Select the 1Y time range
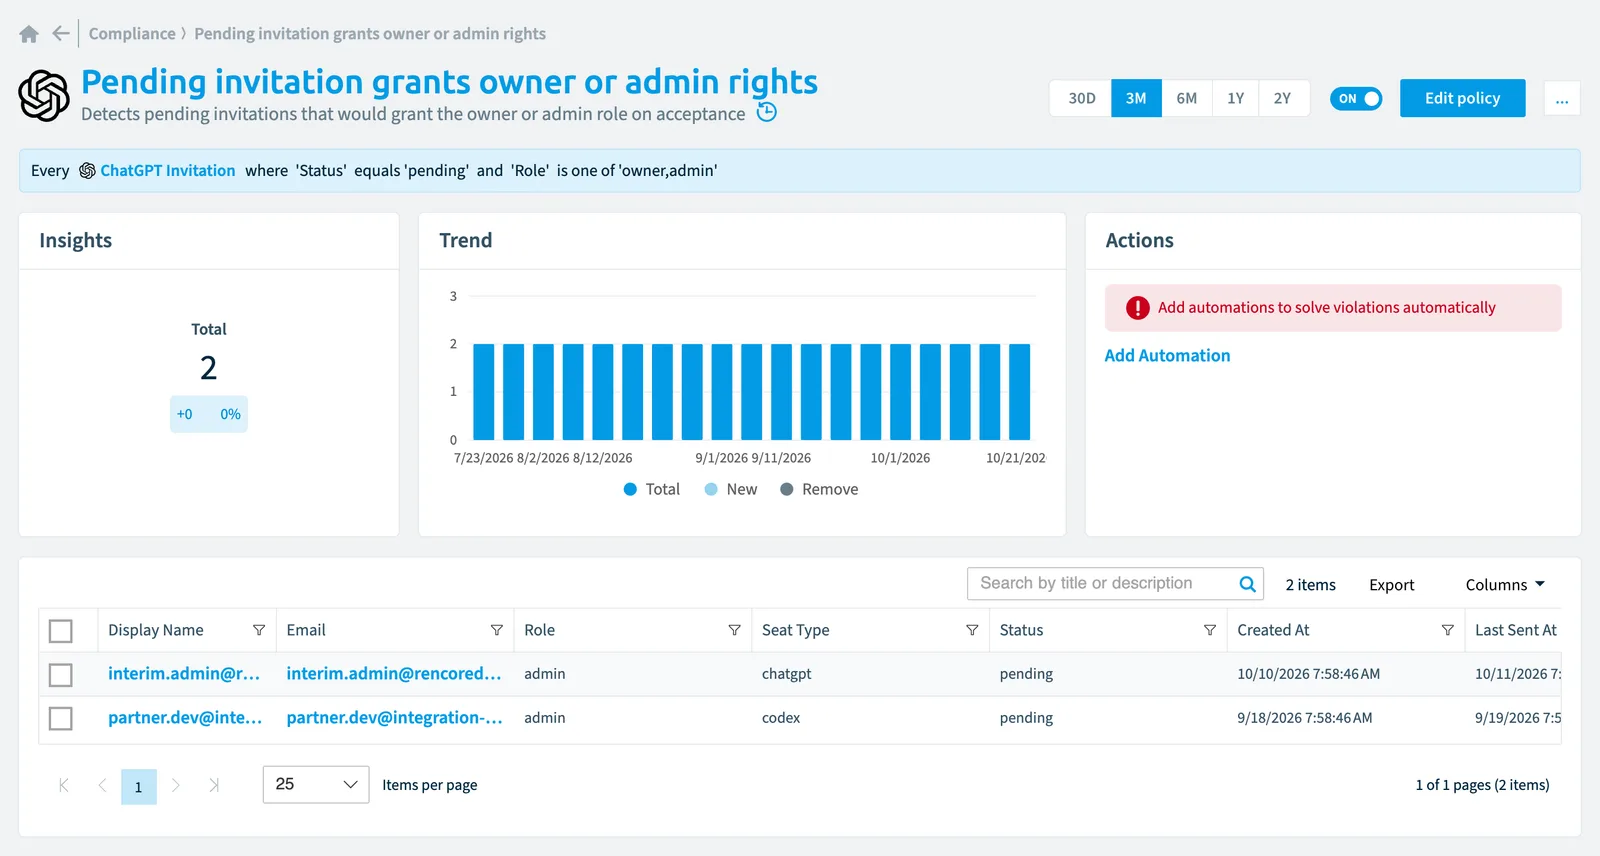 pos(1236,98)
